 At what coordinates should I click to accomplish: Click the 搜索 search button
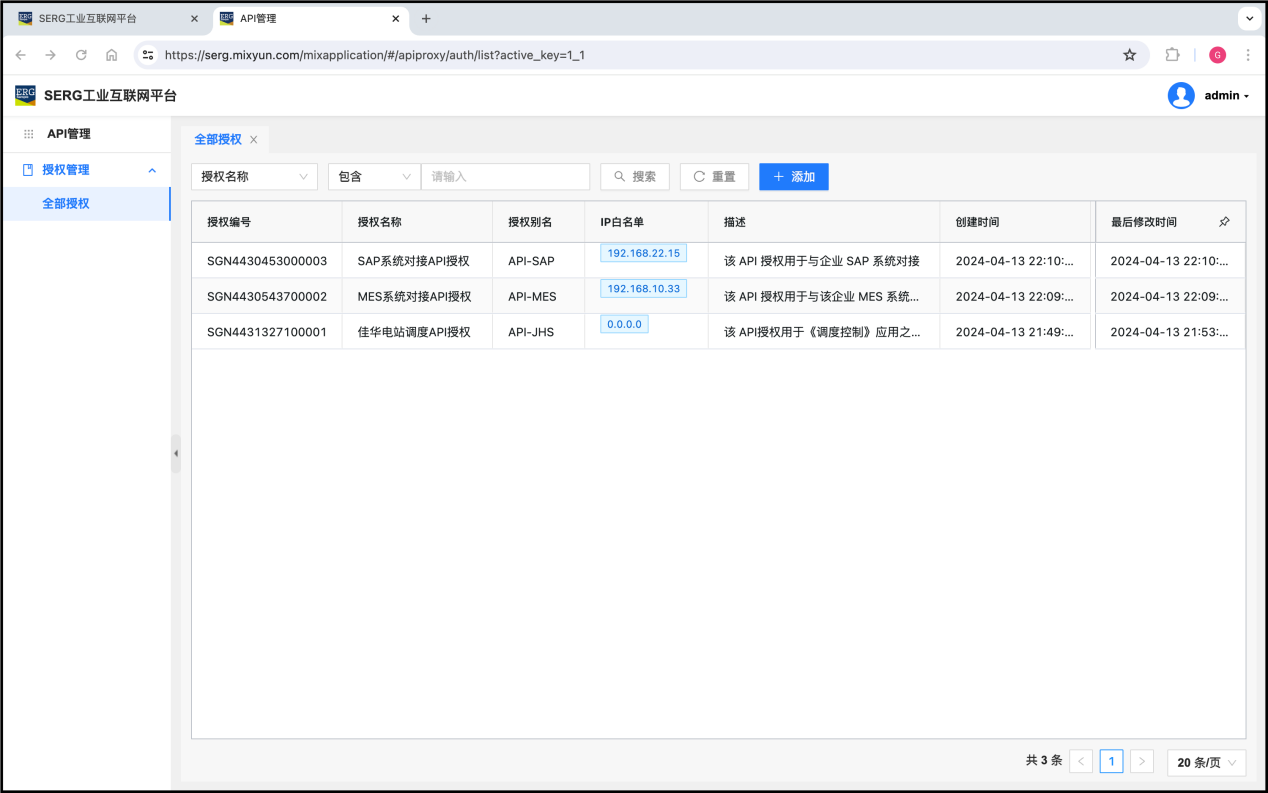click(635, 177)
